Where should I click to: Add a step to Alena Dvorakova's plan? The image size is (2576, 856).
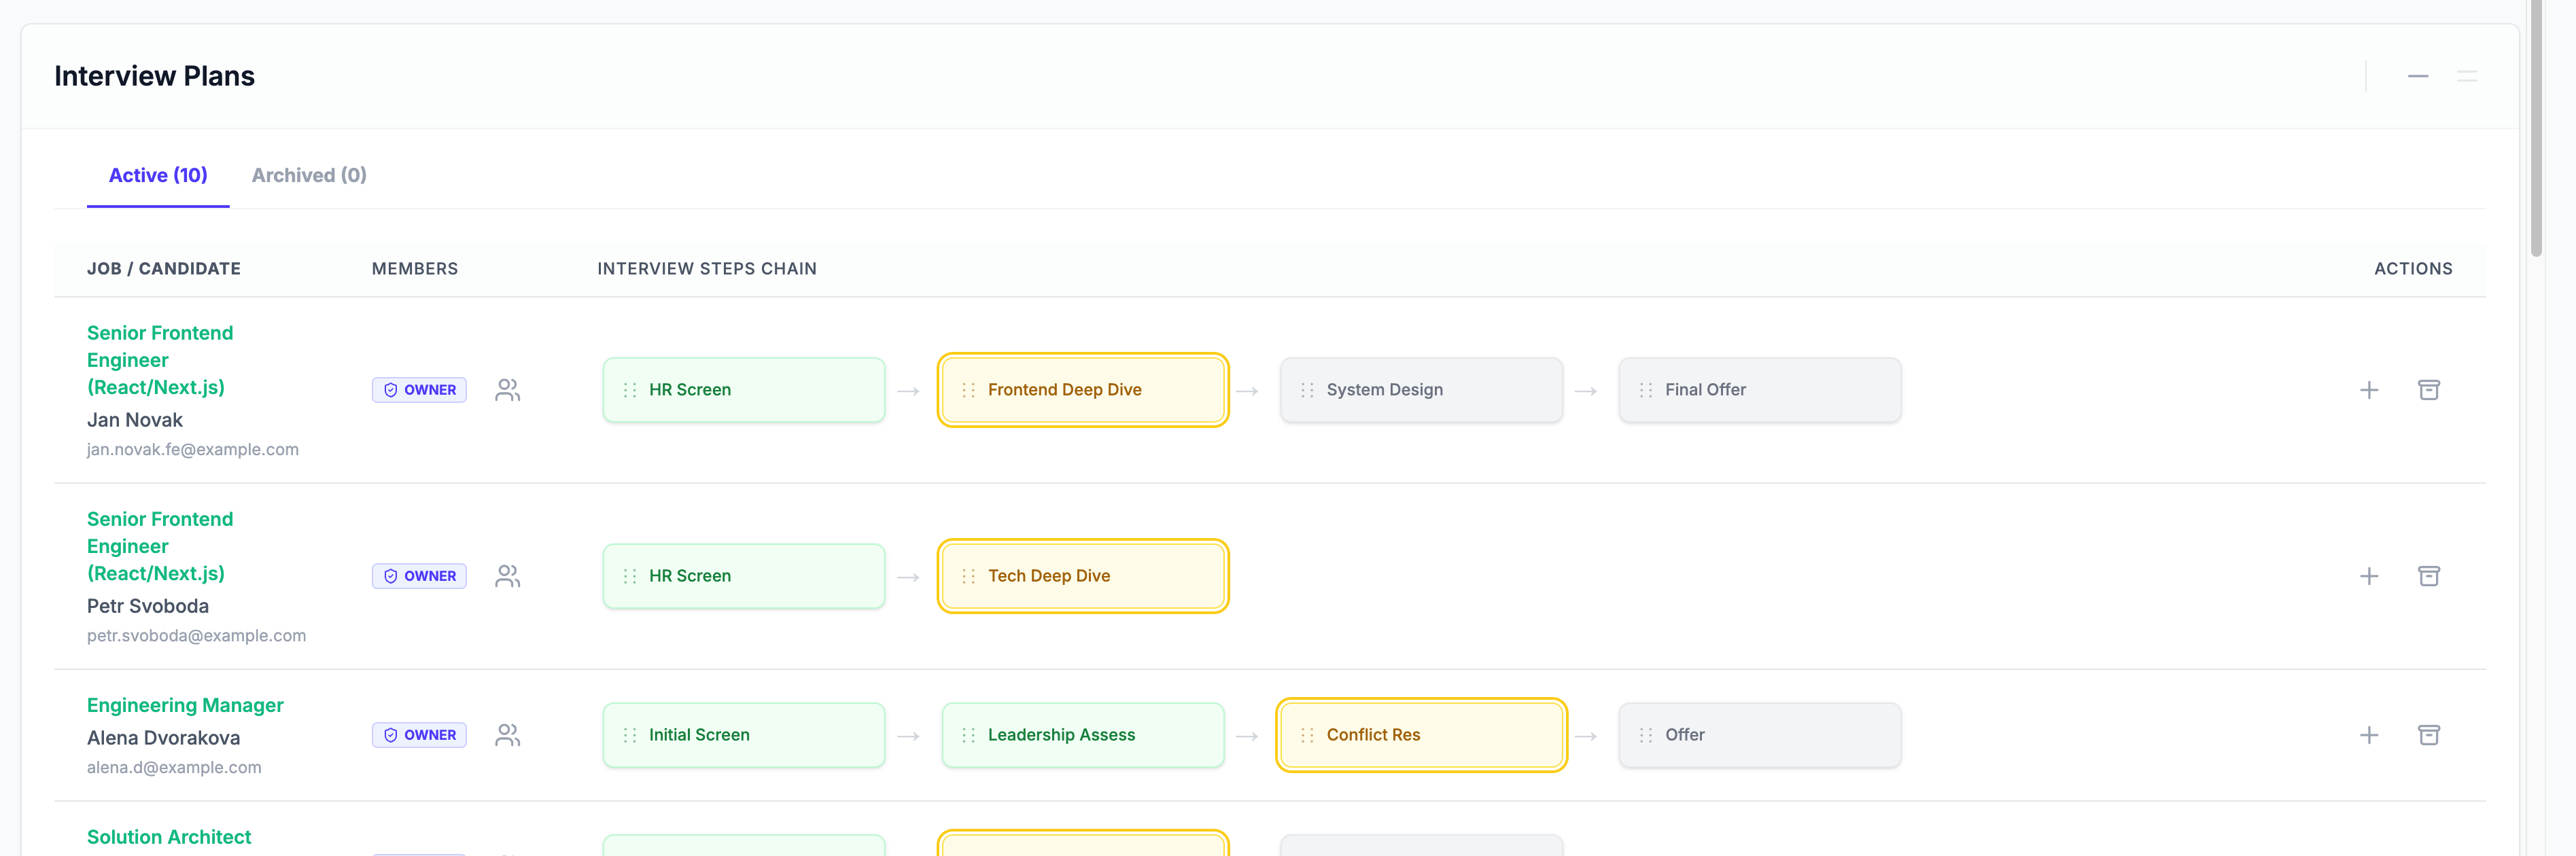(2368, 735)
